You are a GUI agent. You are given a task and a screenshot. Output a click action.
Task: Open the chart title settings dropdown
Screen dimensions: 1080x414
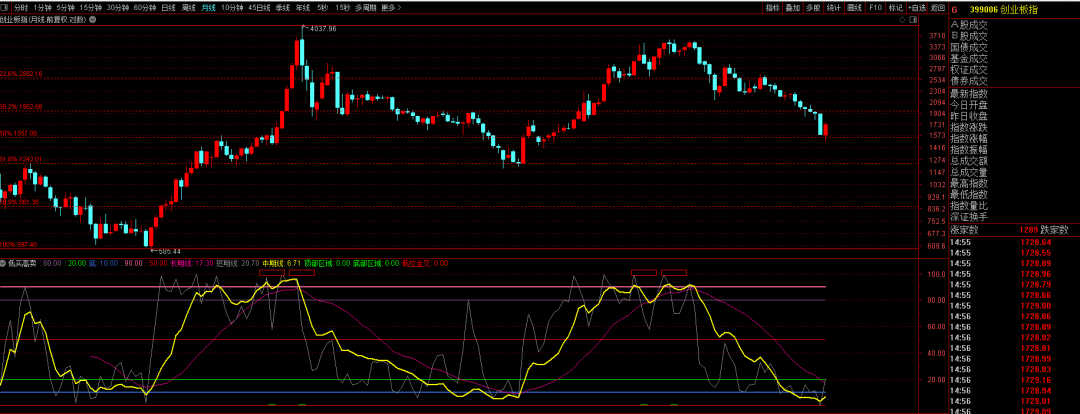point(91,18)
